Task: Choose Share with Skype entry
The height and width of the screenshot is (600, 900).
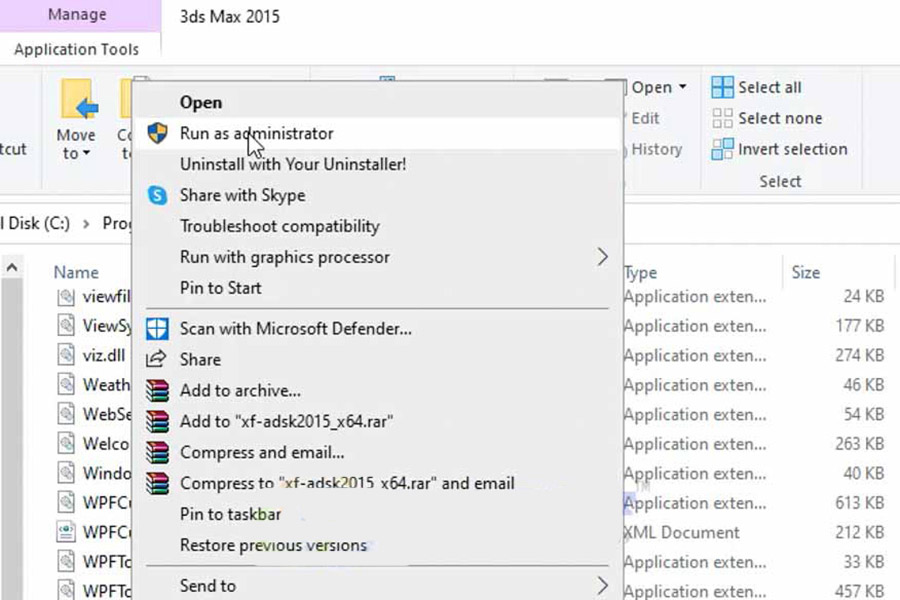Action: [x=378, y=195]
